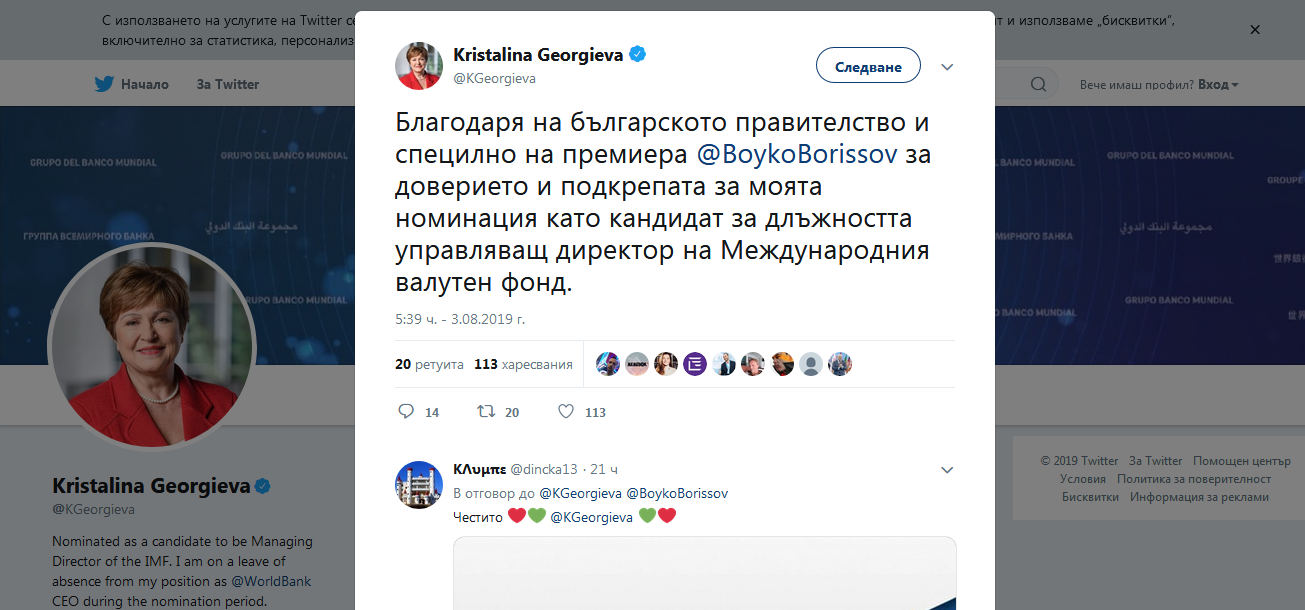Retweet Kristalina Georgieva's tweet

tap(485, 411)
